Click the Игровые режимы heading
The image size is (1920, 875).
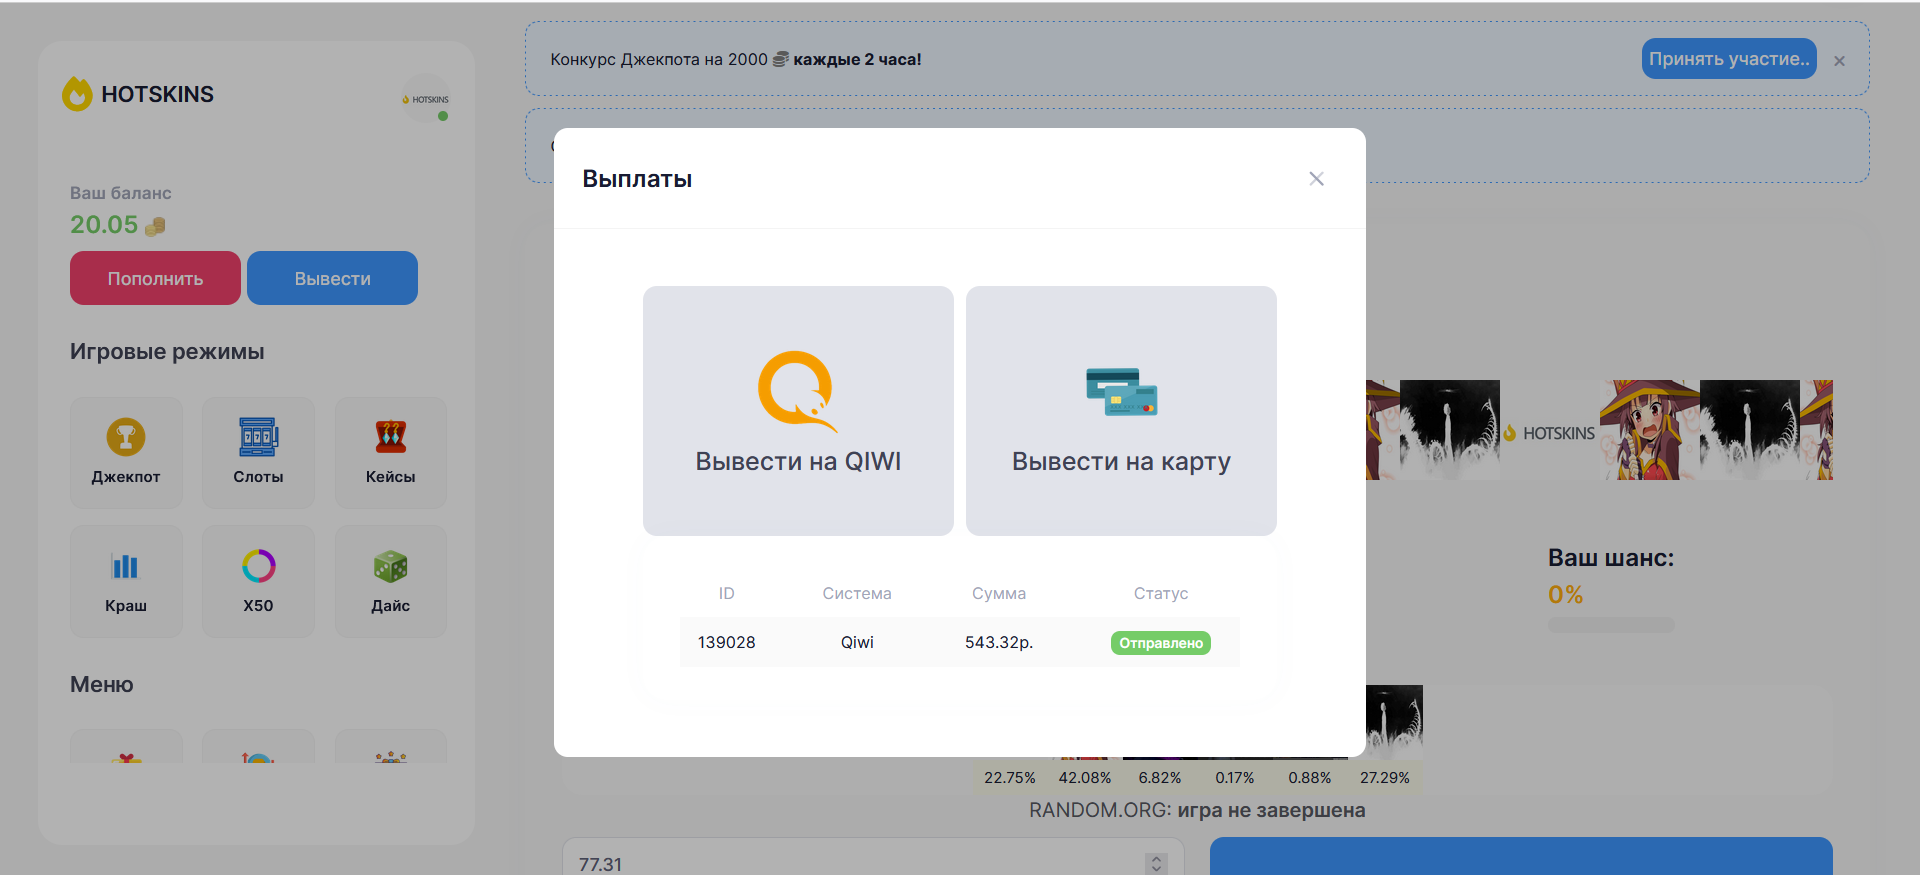coord(167,351)
